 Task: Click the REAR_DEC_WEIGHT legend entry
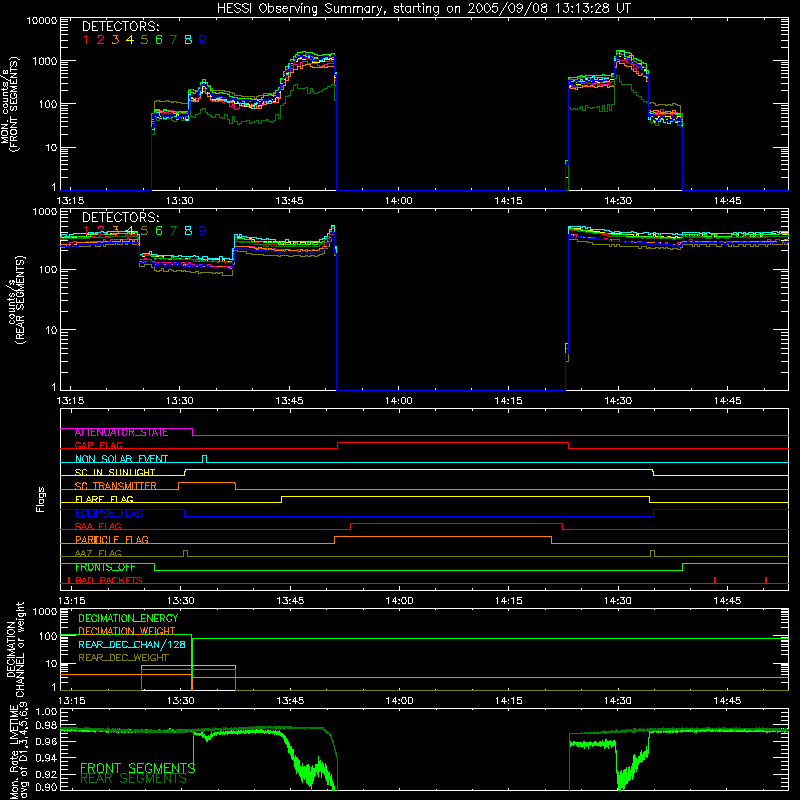click(123, 658)
